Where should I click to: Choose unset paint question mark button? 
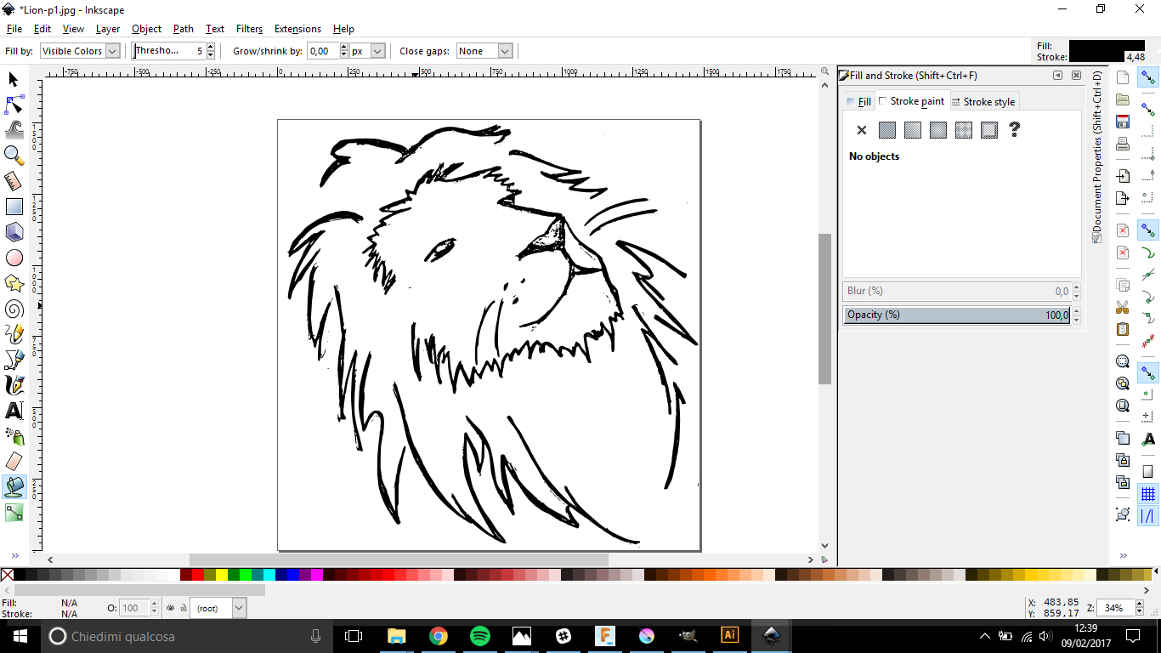coord(1014,130)
